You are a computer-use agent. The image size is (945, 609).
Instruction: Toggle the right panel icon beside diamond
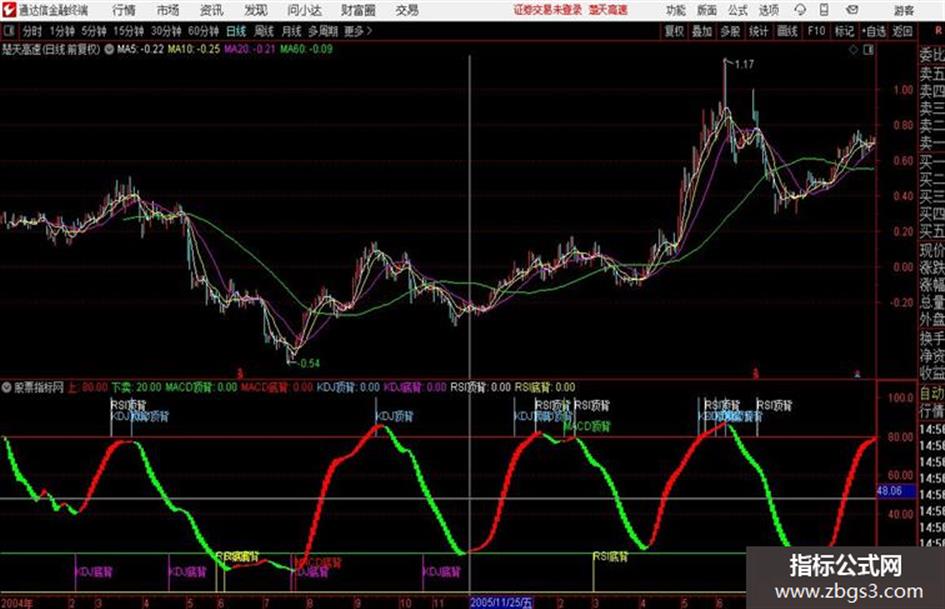868,50
